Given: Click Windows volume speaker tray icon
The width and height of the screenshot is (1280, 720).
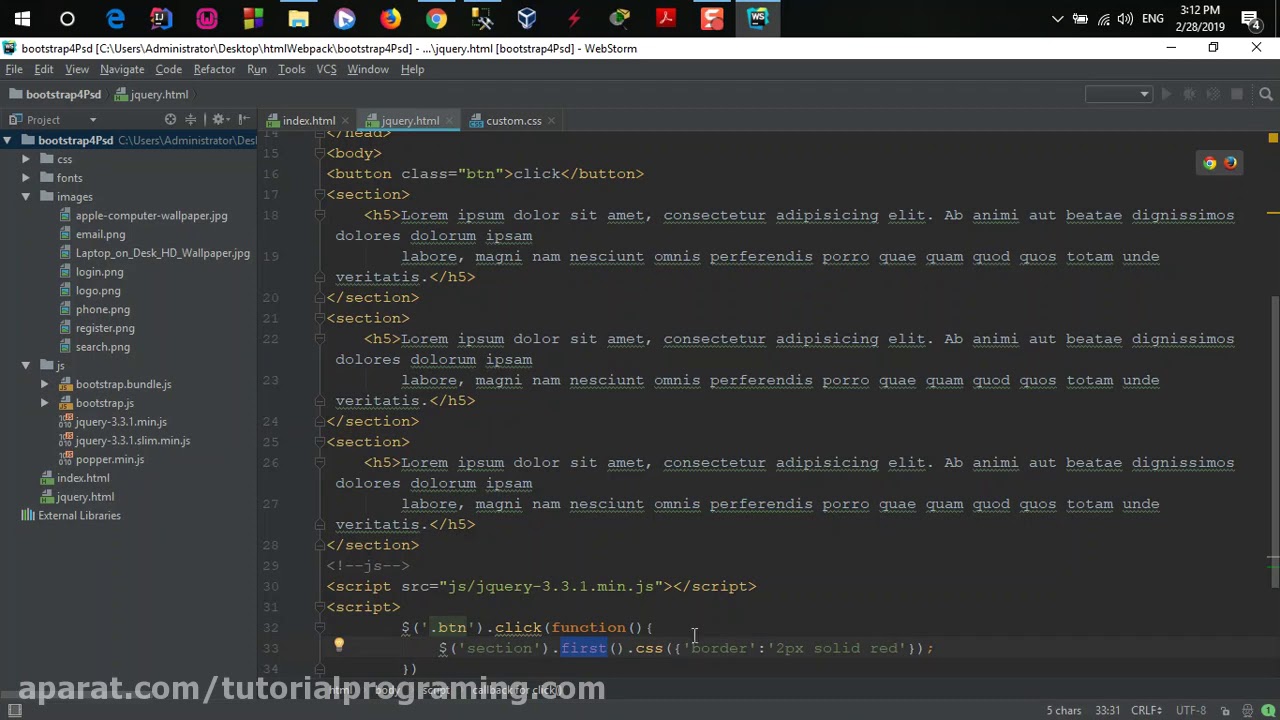Looking at the screenshot, I should tap(1126, 18).
